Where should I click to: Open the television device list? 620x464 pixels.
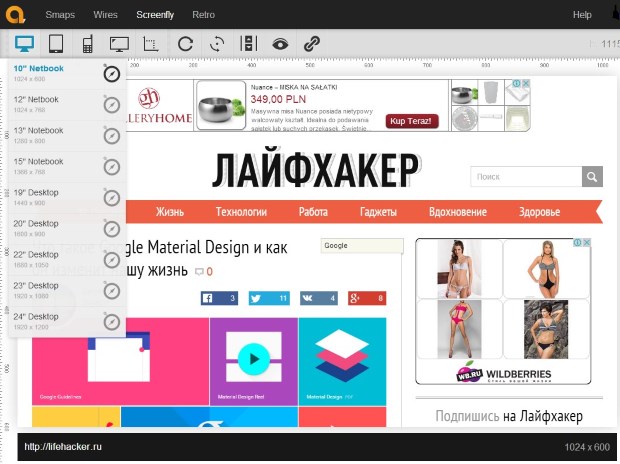119,44
